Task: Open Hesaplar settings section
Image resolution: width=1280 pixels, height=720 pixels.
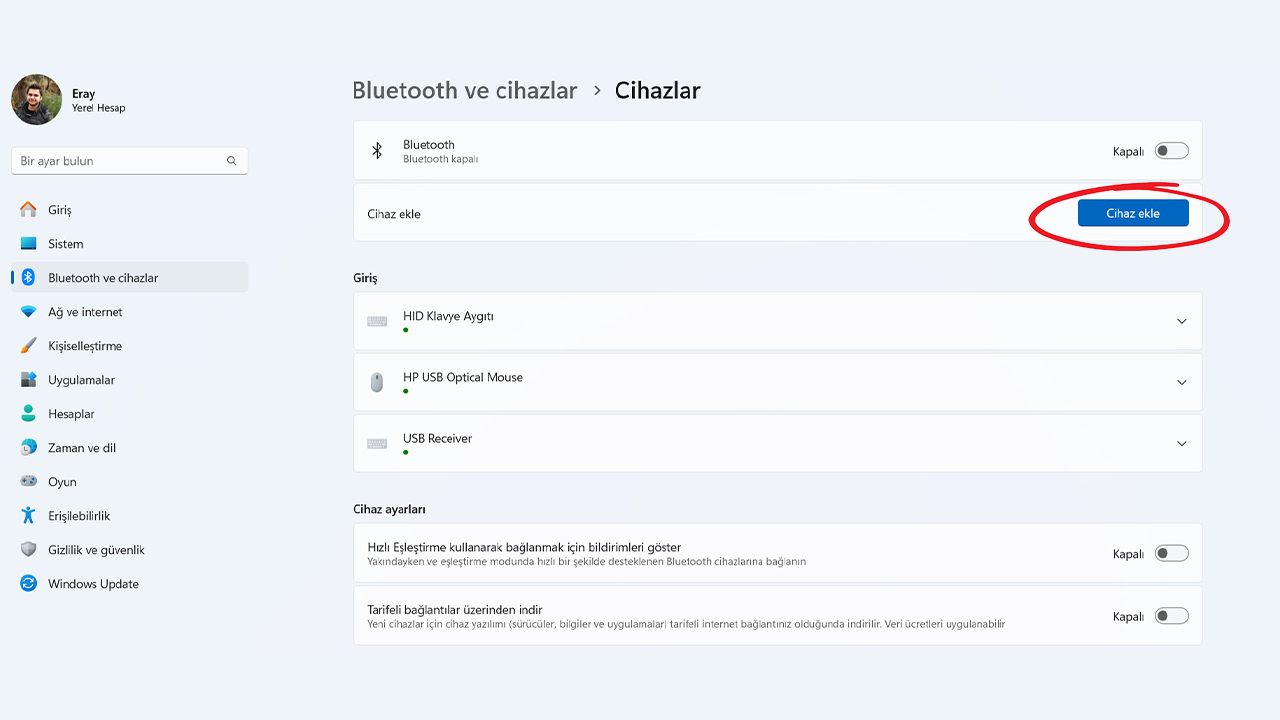Action: 71,414
